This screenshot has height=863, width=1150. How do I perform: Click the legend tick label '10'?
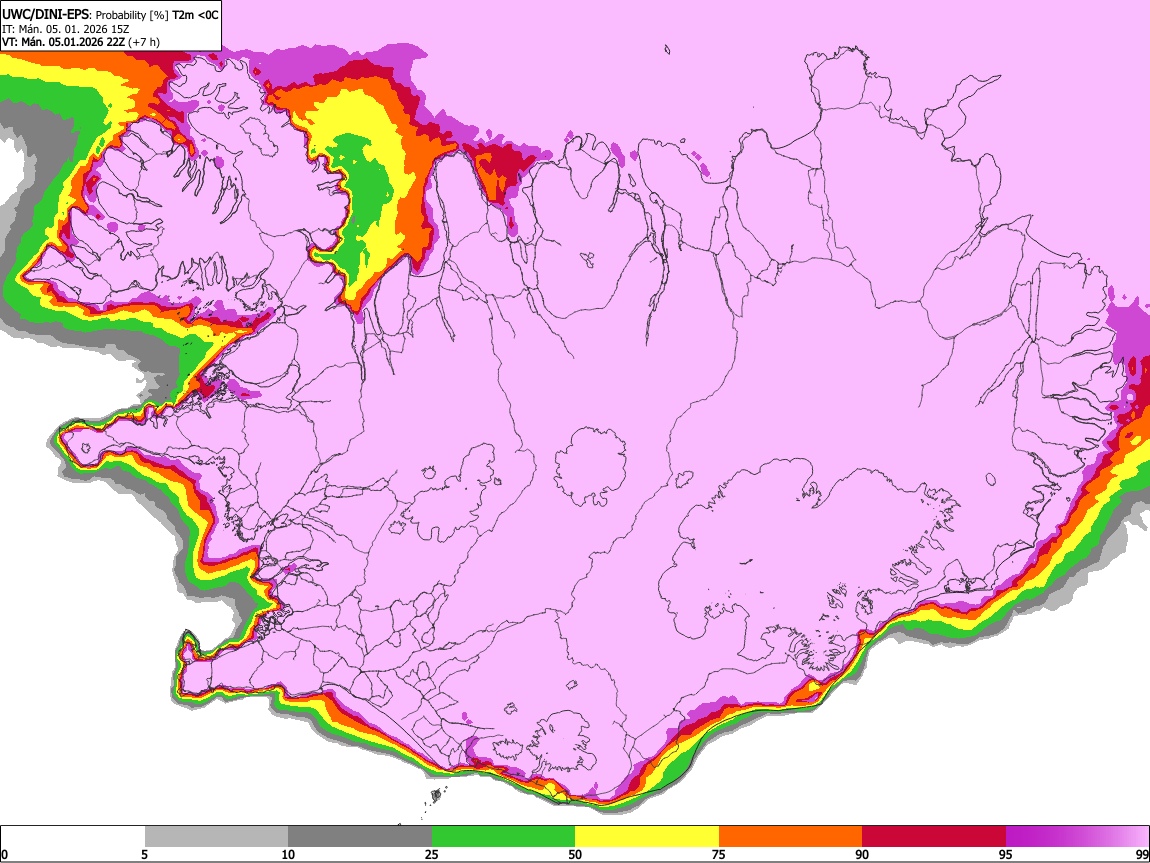[x=288, y=855]
